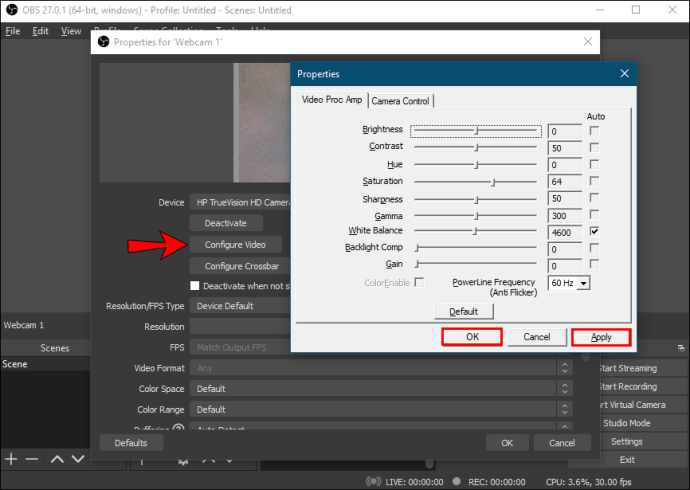Move scene up with up arrow

[x=57, y=459]
